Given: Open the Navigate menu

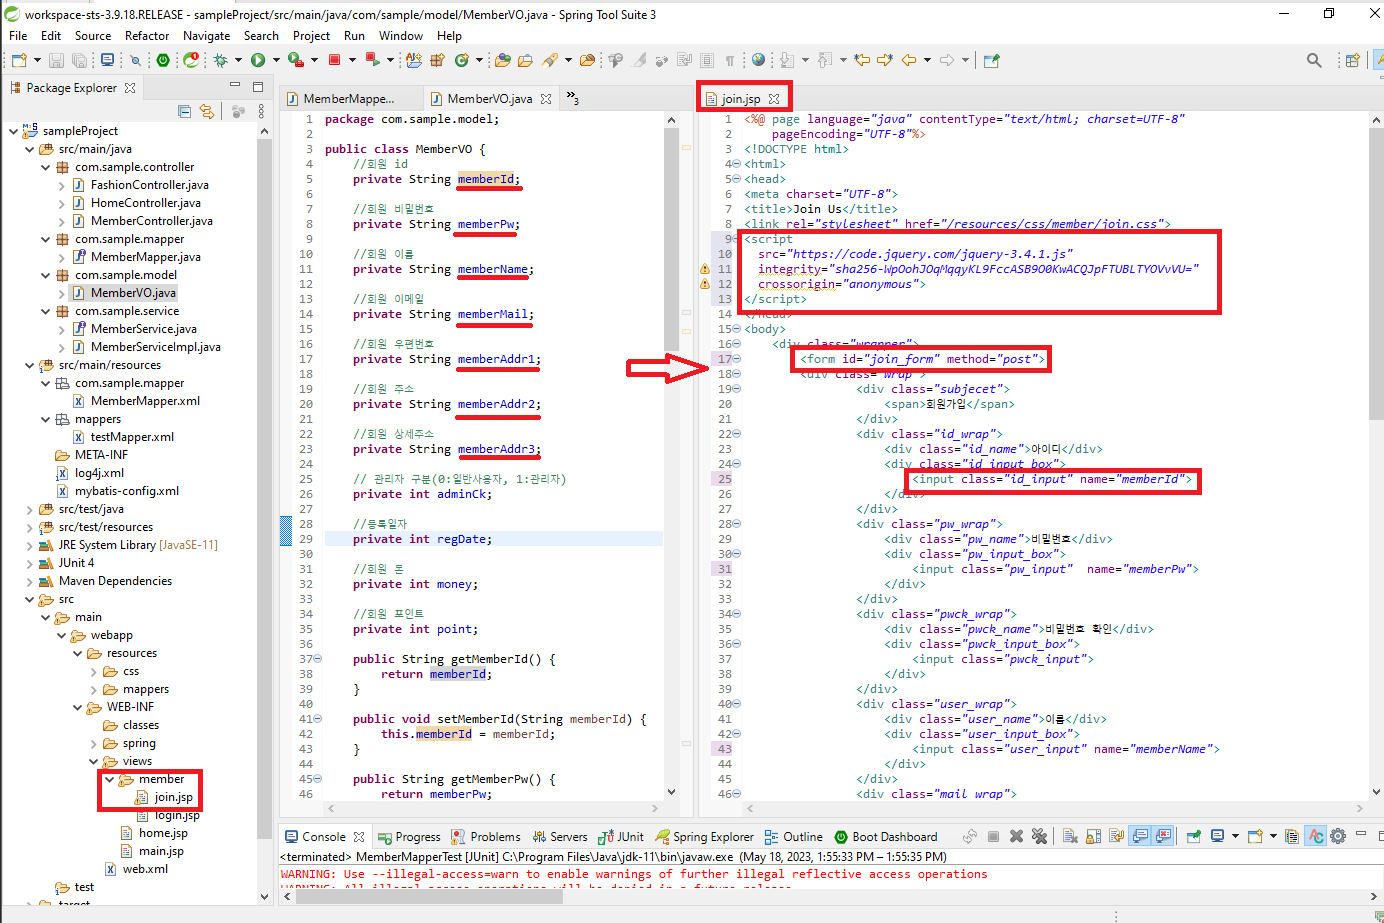Looking at the screenshot, I should (x=206, y=35).
